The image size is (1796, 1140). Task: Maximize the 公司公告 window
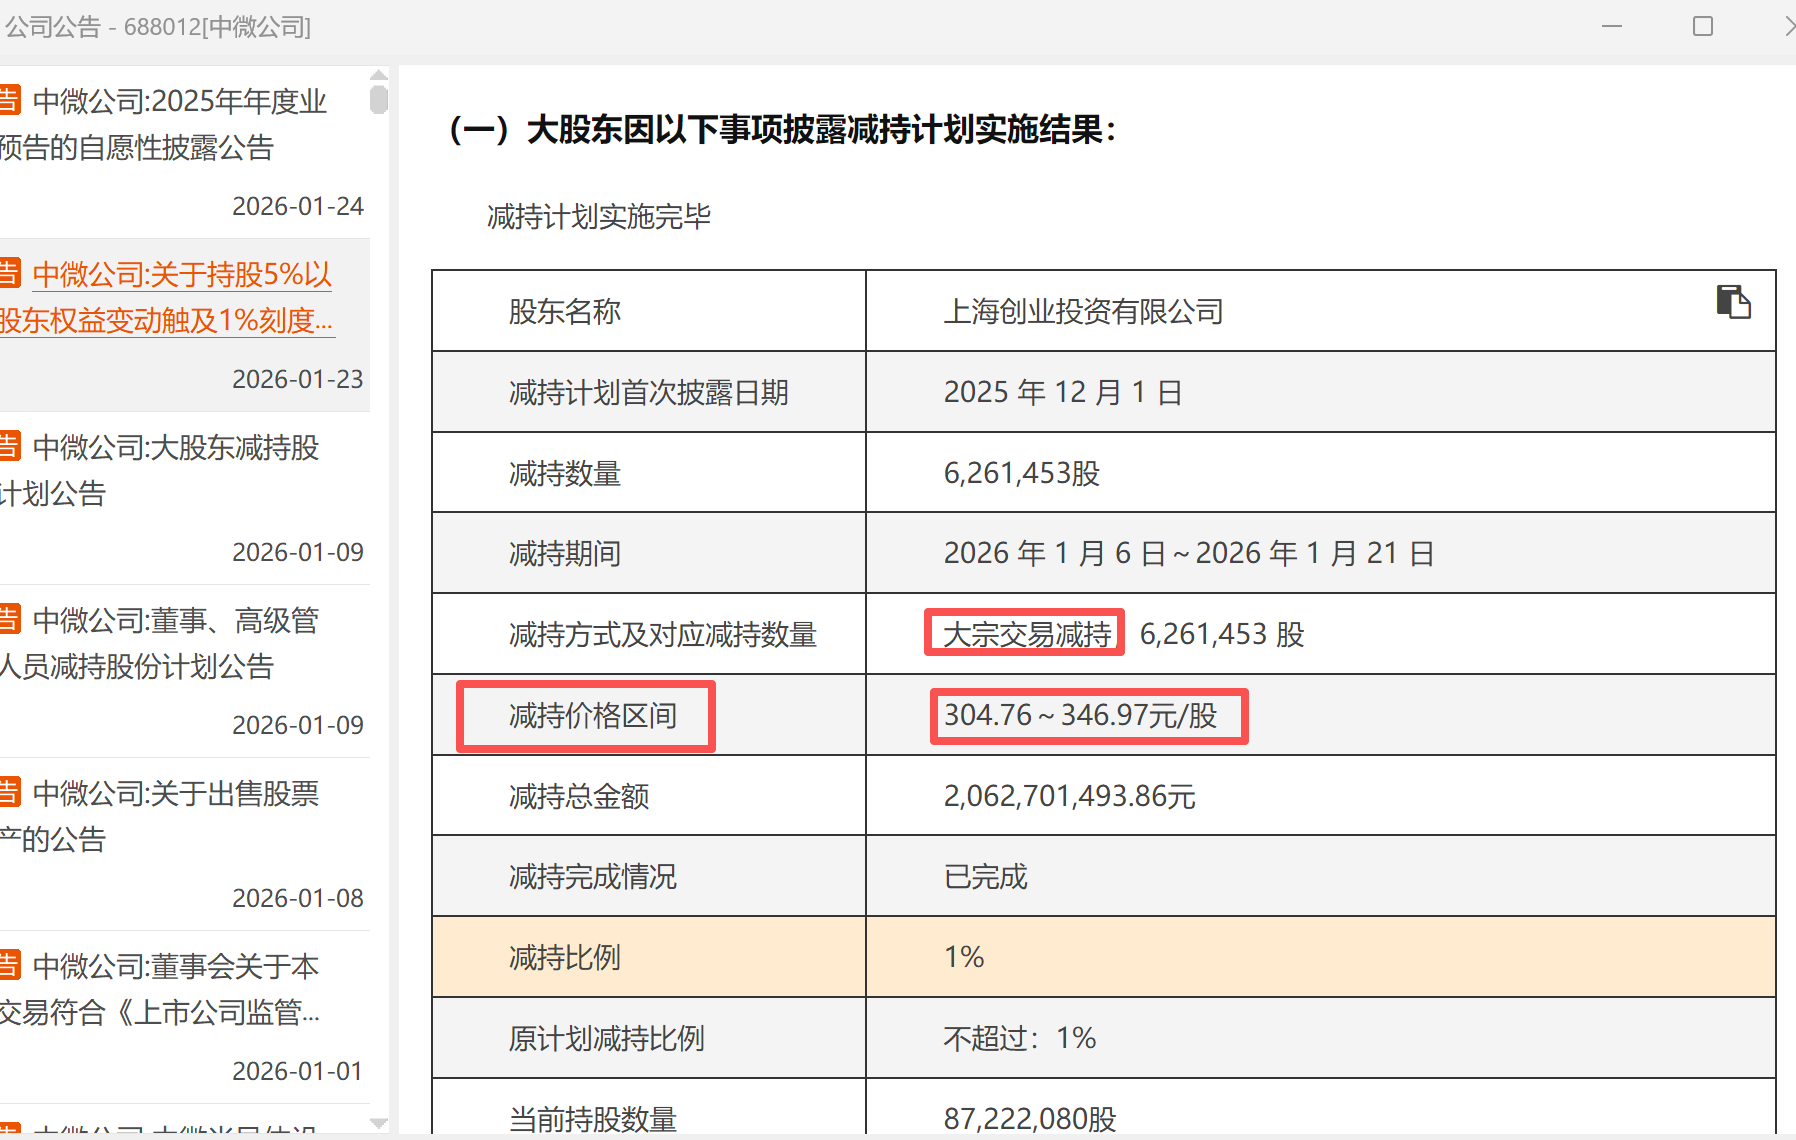click(x=1703, y=27)
